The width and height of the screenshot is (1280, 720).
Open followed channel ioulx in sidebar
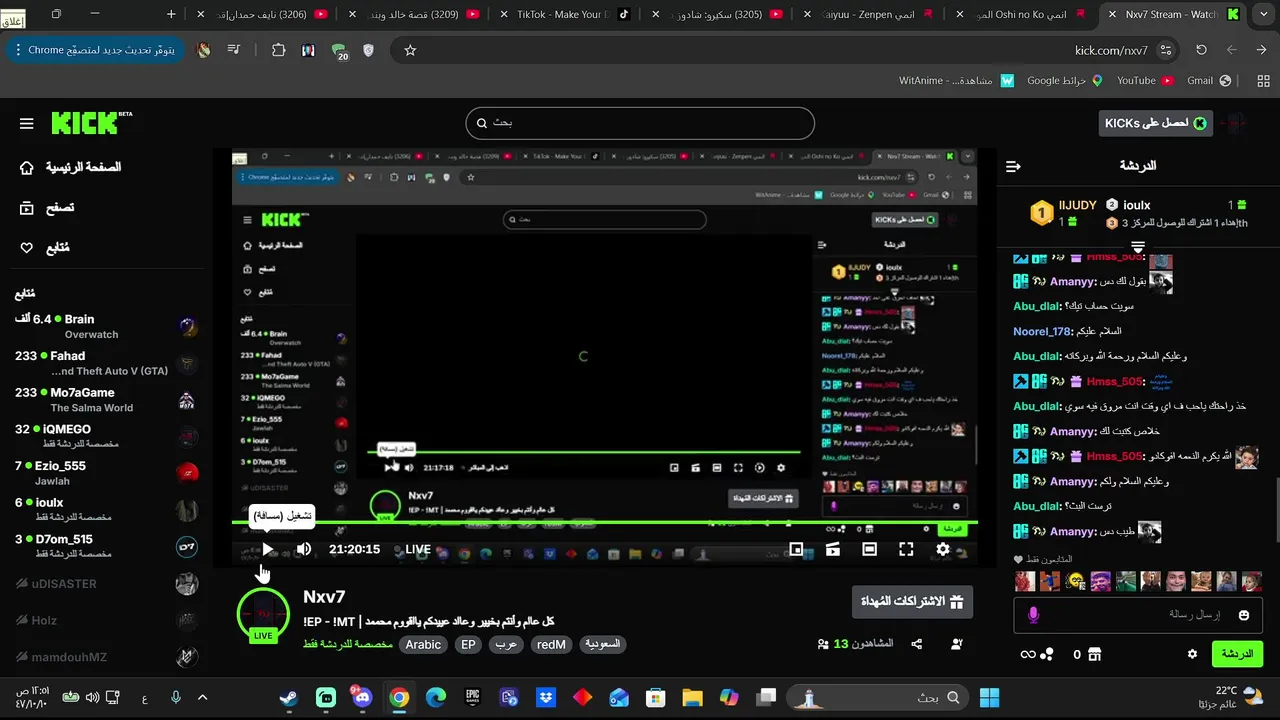(106, 509)
